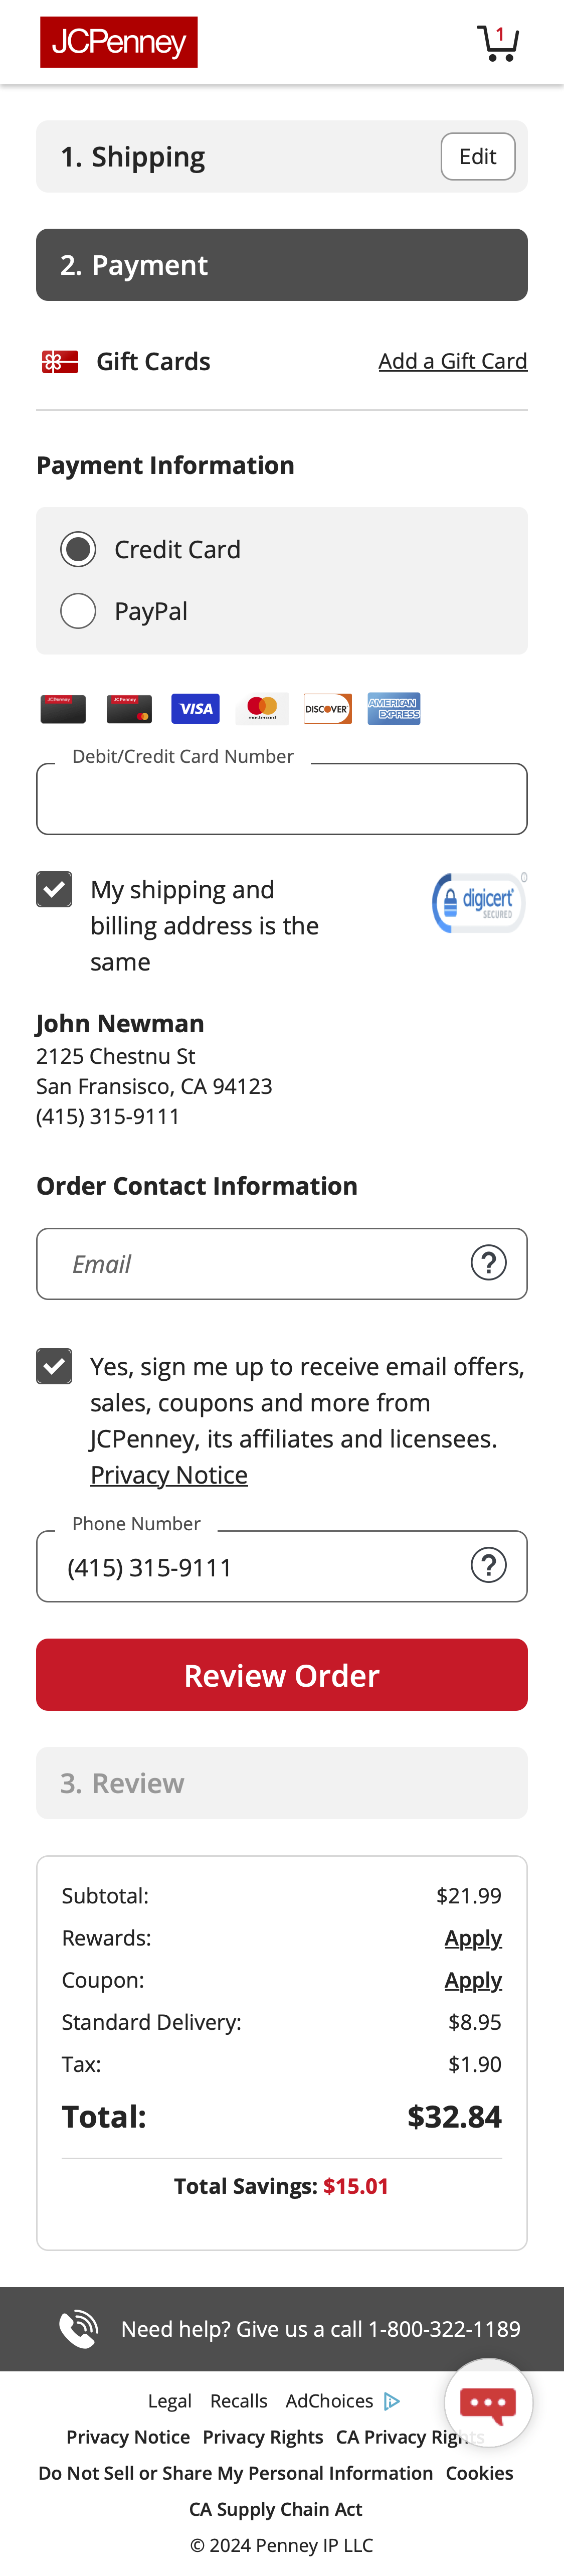Click the Mastercard payment icon

pos(261,708)
